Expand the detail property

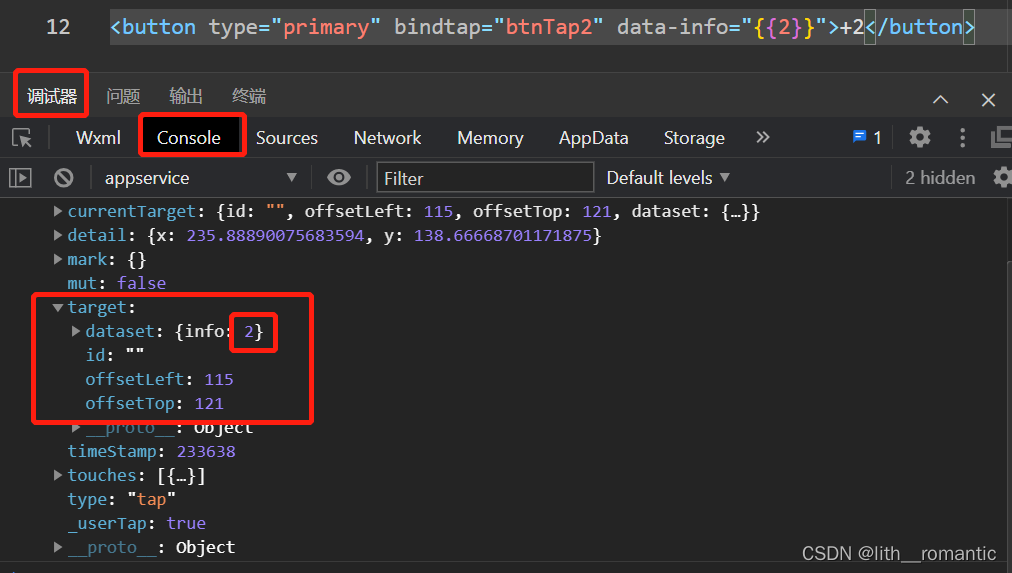pyautogui.click(x=57, y=235)
